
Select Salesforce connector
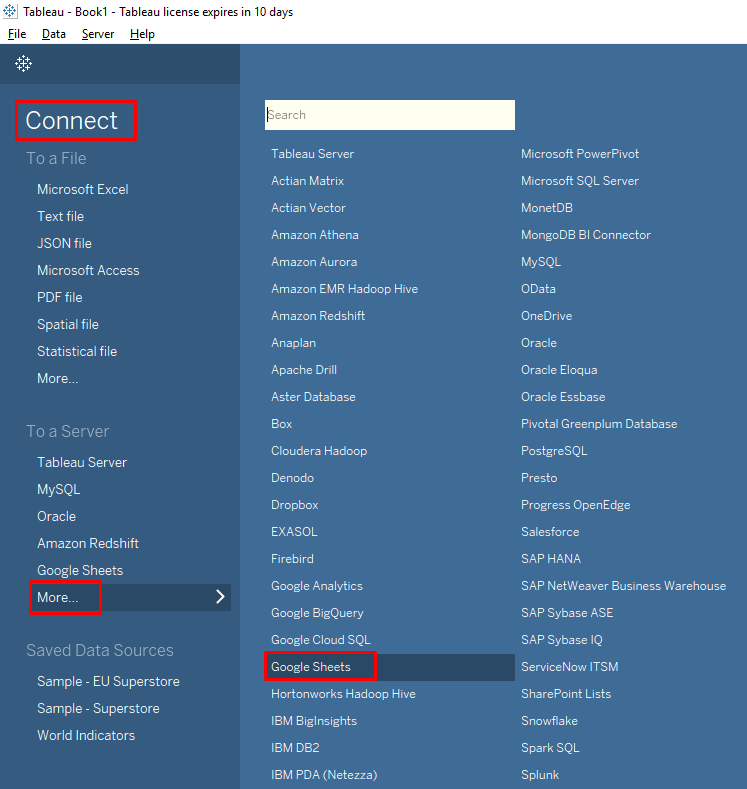click(x=550, y=532)
